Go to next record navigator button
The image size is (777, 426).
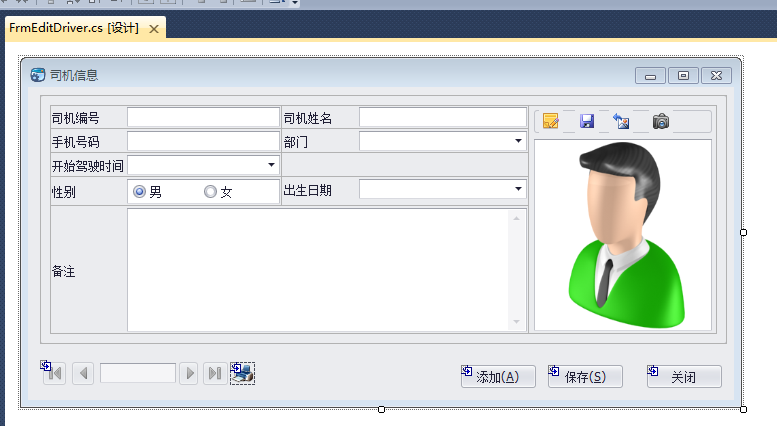189,373
